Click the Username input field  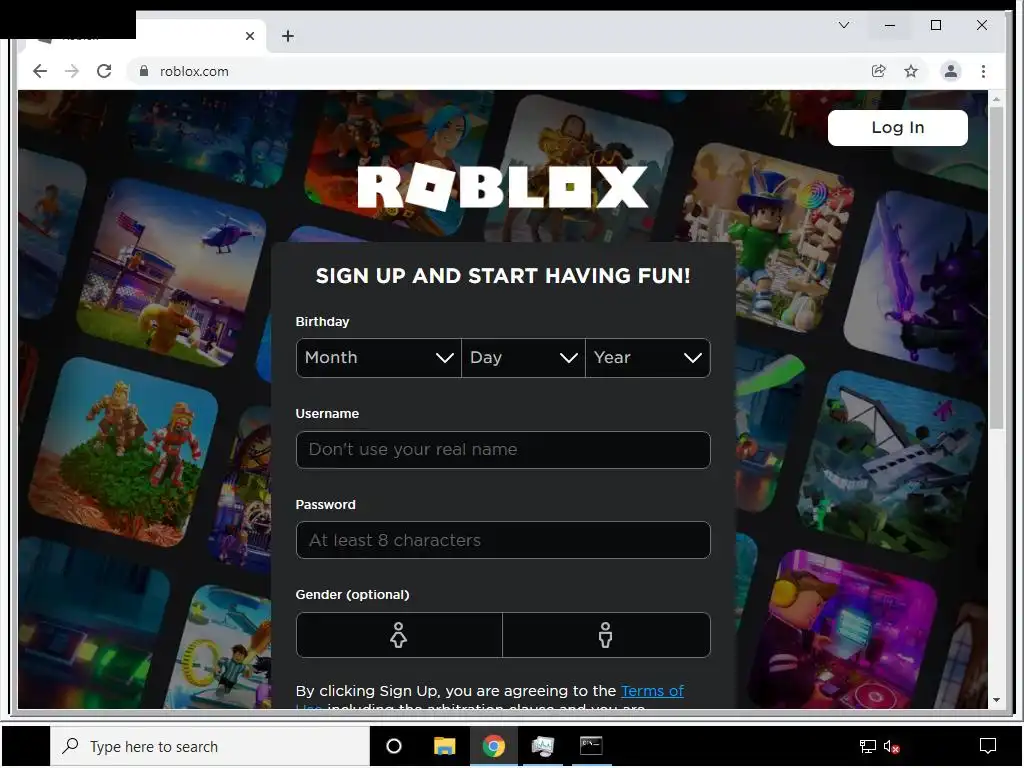pyautogui.click(x=503, y=449)
